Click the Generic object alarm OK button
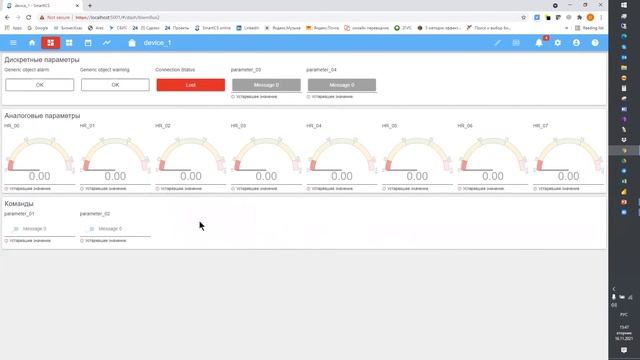 pos(40,85)
